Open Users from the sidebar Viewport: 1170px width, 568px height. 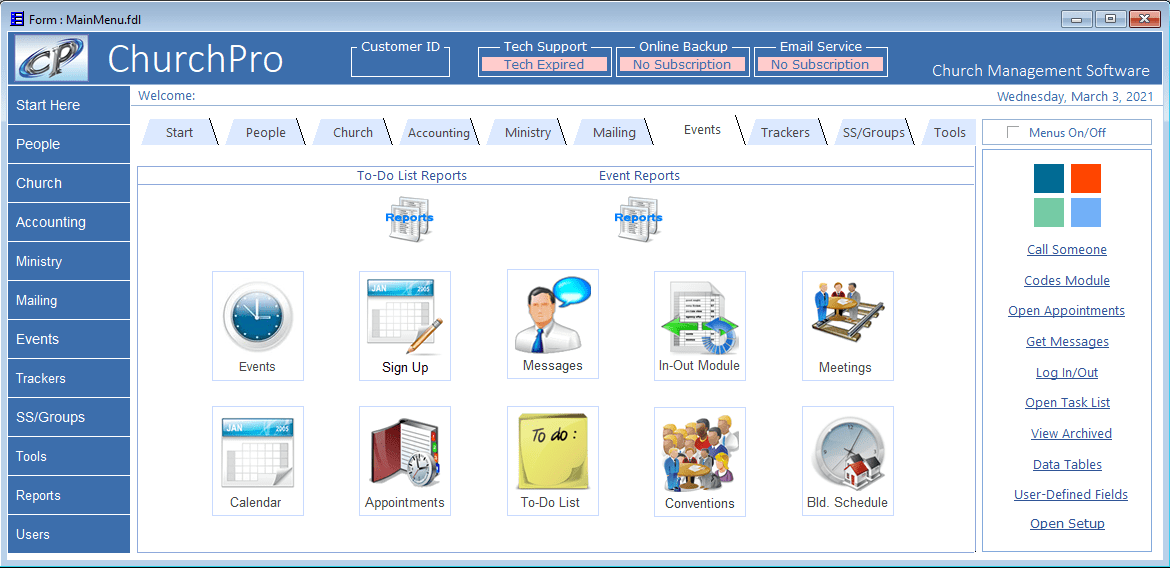[x=69, y=534]
